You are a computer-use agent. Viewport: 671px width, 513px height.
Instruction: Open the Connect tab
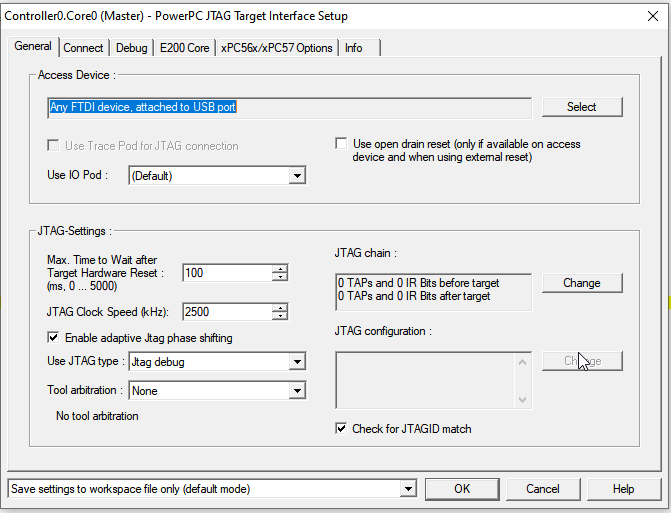83,48
